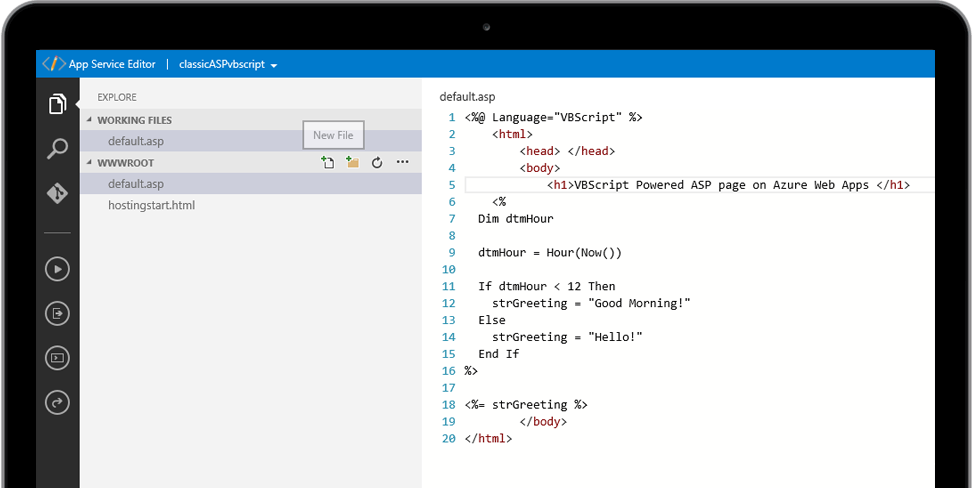The height and width of the screenshot is (488, 972).
Task: Click the output log icon in sidebar
Action: click(57, 314)
